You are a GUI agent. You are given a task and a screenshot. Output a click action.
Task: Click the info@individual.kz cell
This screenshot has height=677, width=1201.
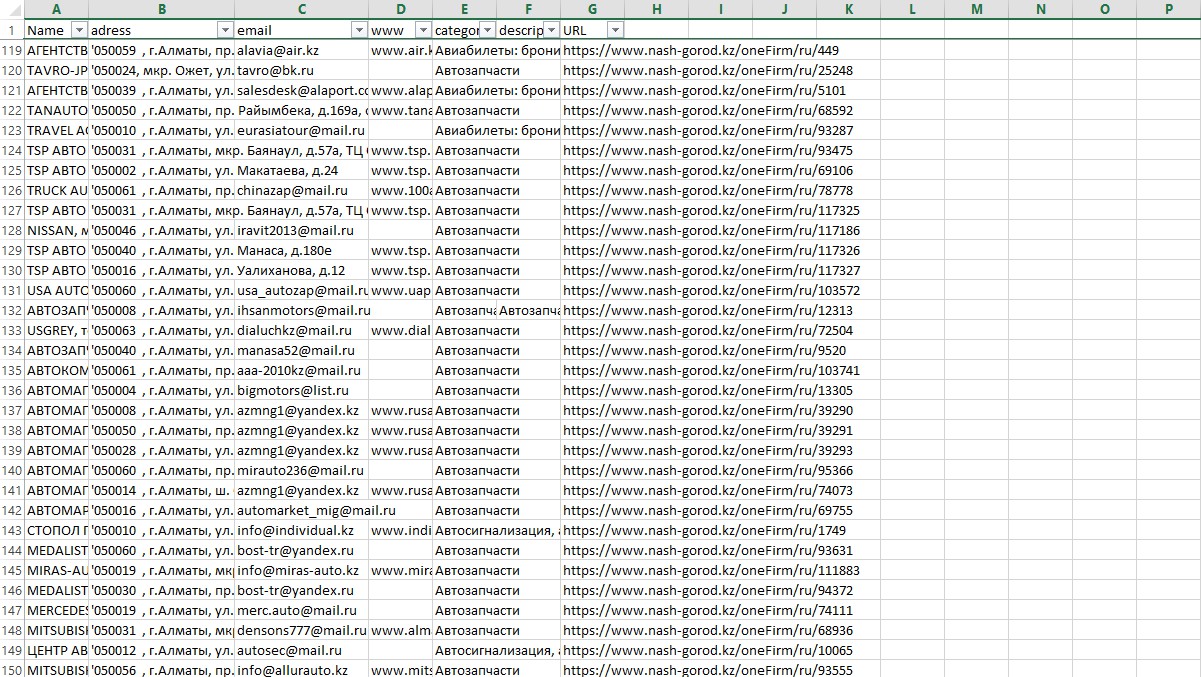301,530
